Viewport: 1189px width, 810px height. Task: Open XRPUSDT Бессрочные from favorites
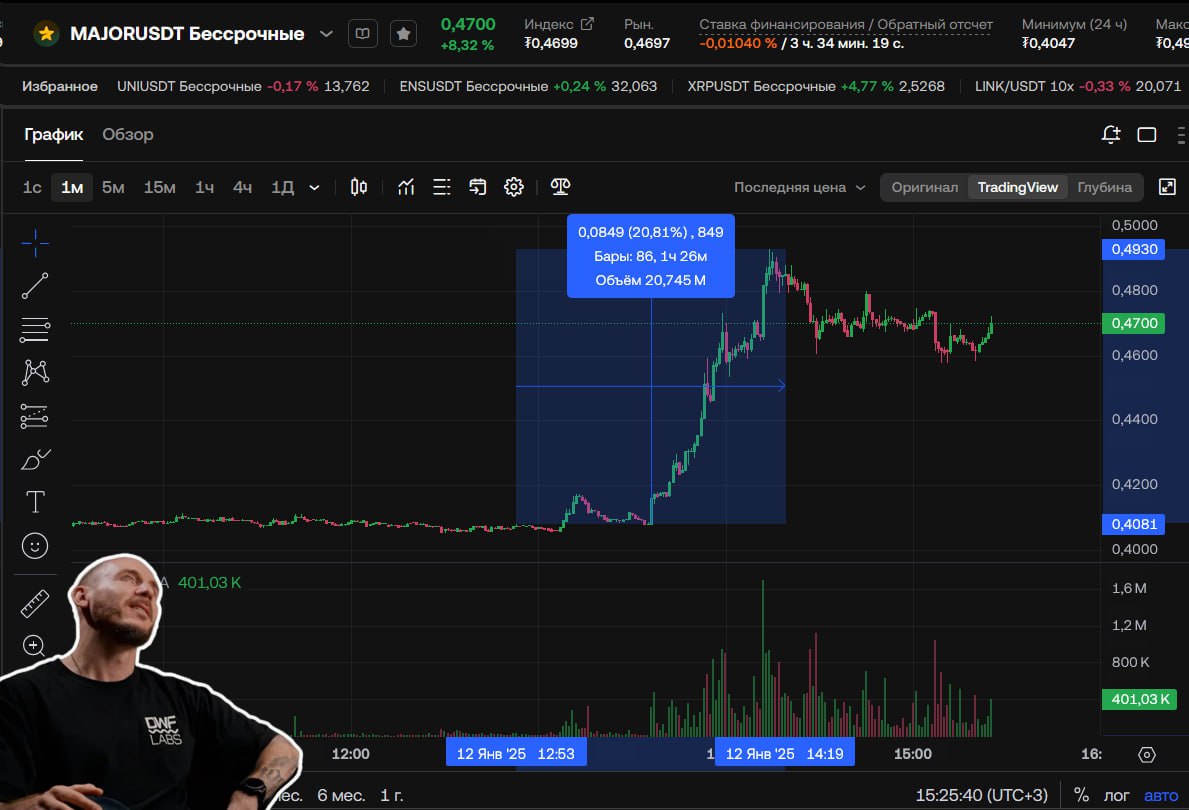click(816, 86)
